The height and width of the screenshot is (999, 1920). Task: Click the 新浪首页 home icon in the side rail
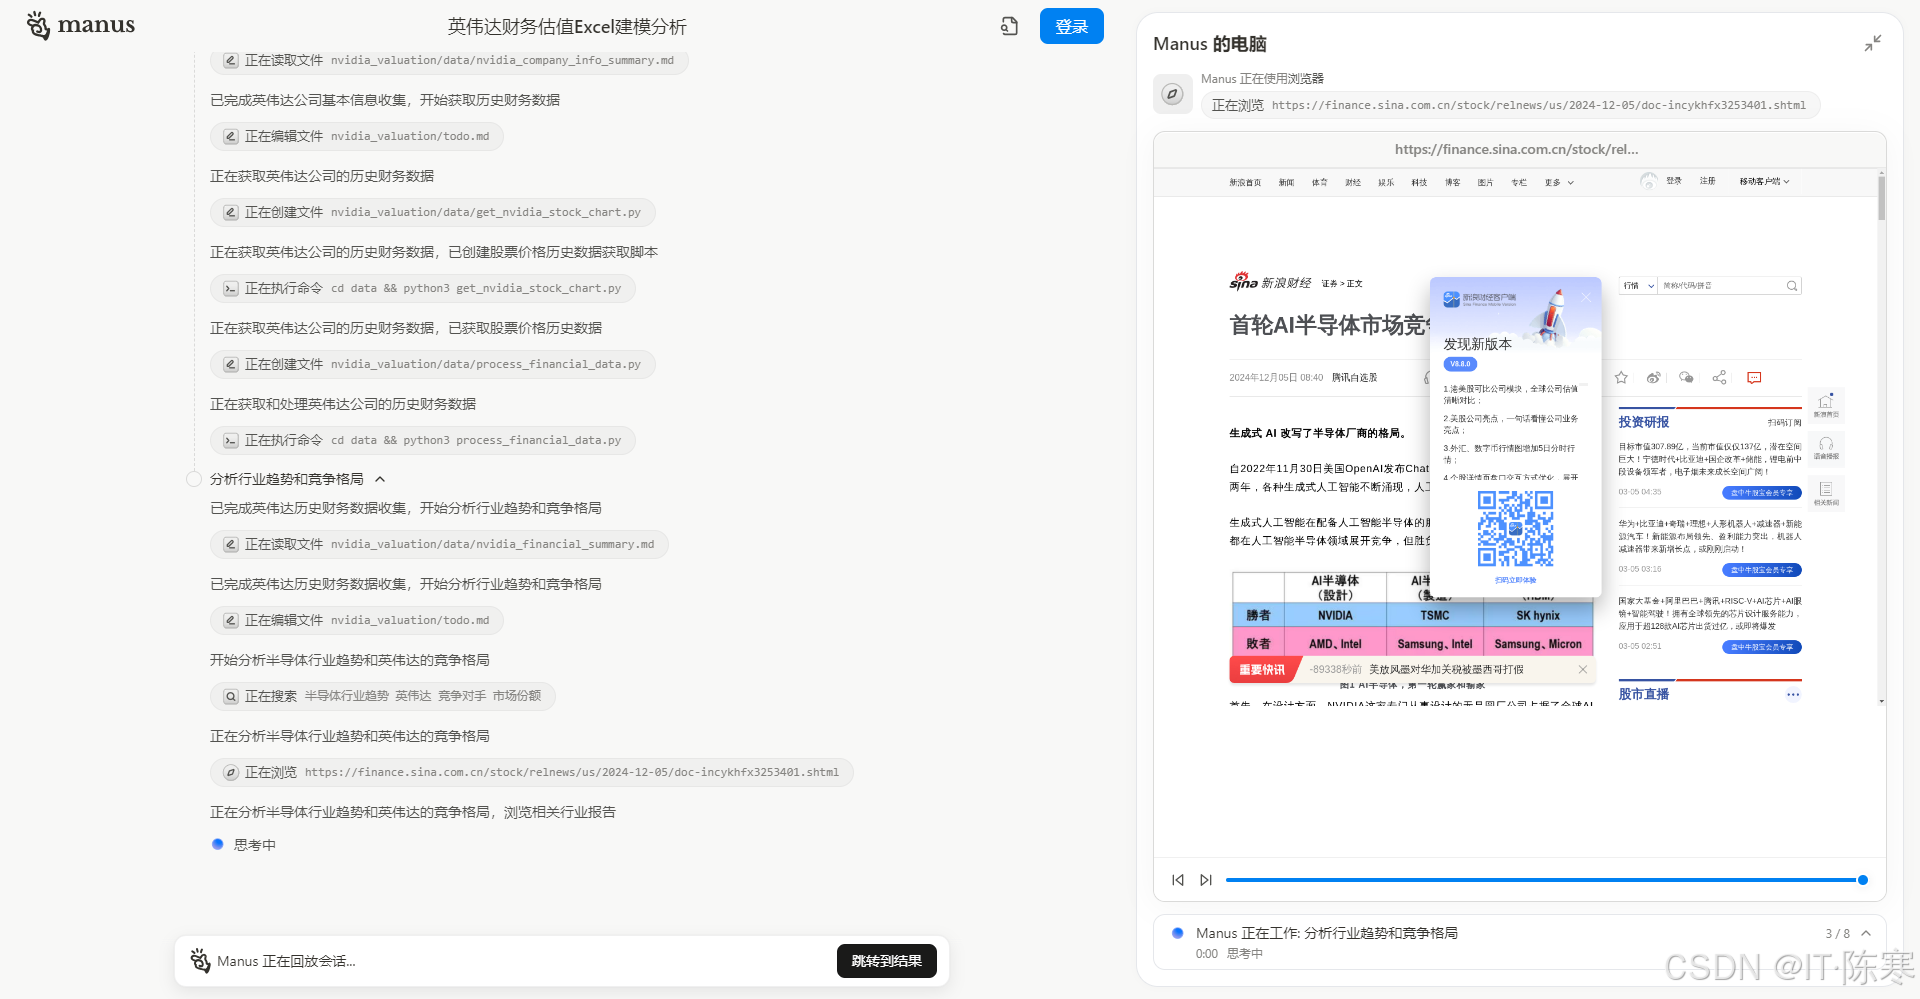pos(1826,405)
